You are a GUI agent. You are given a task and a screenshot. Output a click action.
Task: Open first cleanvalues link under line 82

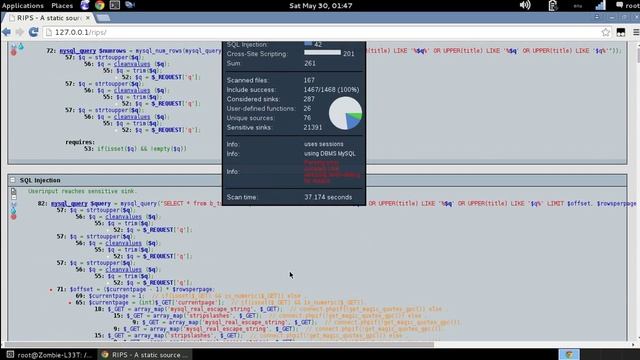coord(123,217)
